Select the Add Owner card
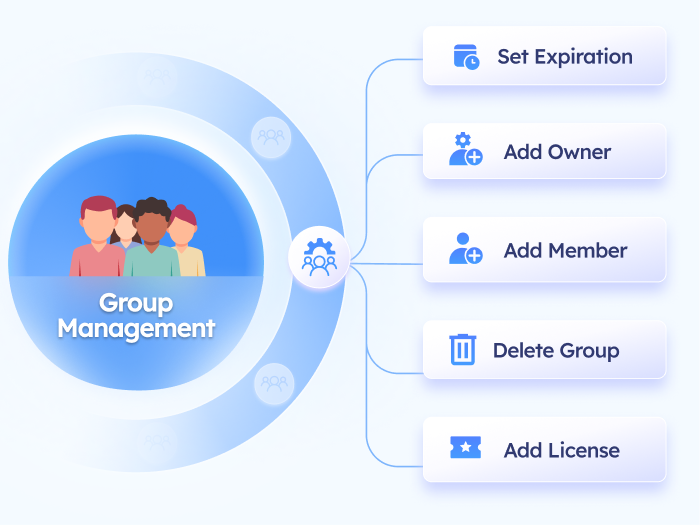700x525 pixels. [545, 151]
